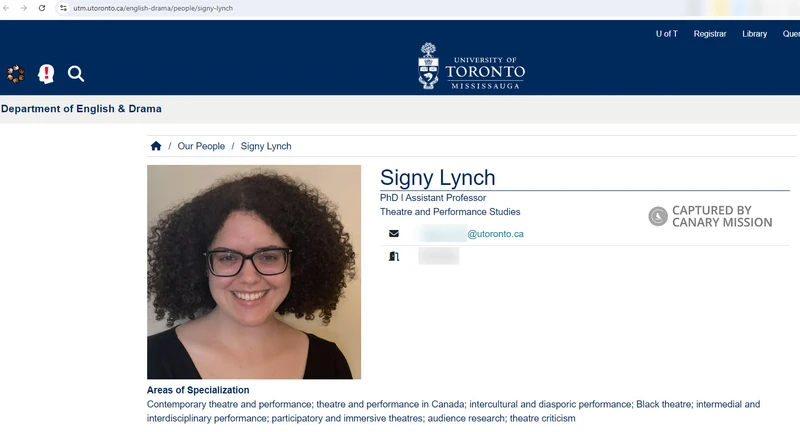Open site information icon in address bar
Image resolution: width=800 pixels, height=432 pixels.
point(63,8)
